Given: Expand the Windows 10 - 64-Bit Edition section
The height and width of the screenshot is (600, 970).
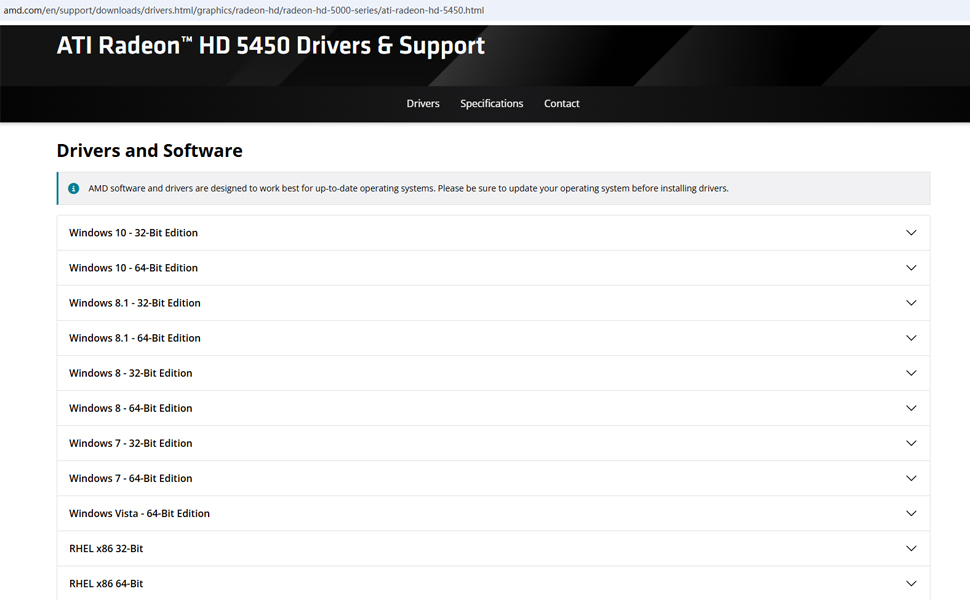Looking at the screenshot, I should tap(133, 268).
